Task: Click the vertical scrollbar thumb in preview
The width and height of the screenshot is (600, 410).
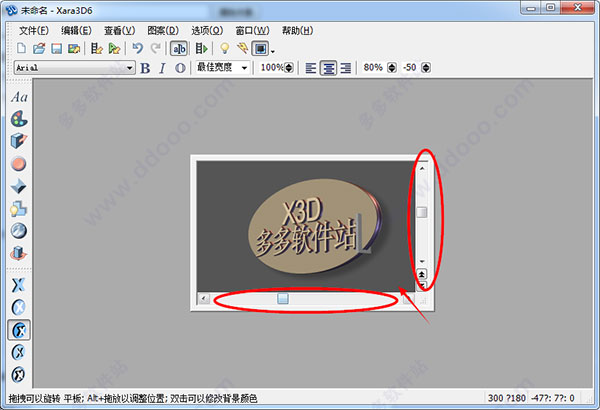Action: click(x=422, y=212)
